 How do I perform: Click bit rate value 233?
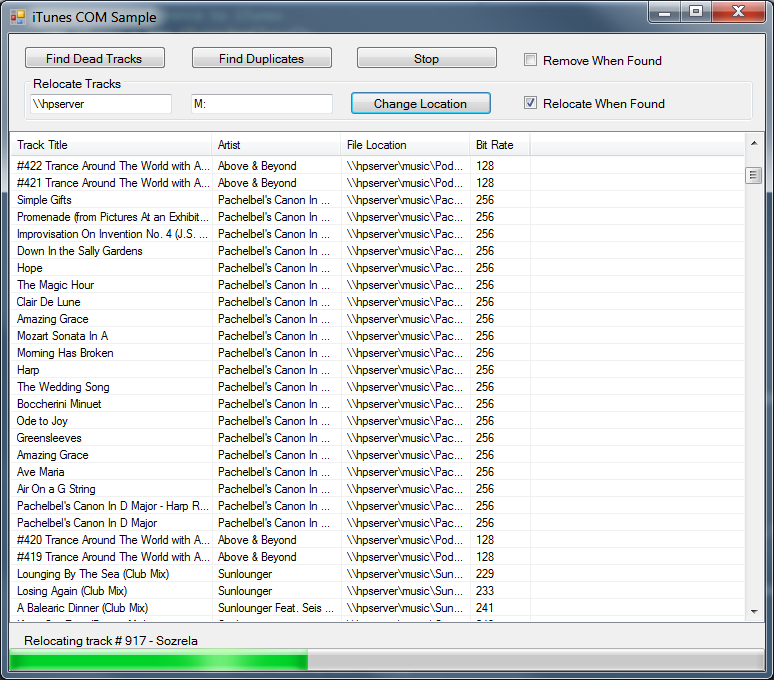[485, 591]
